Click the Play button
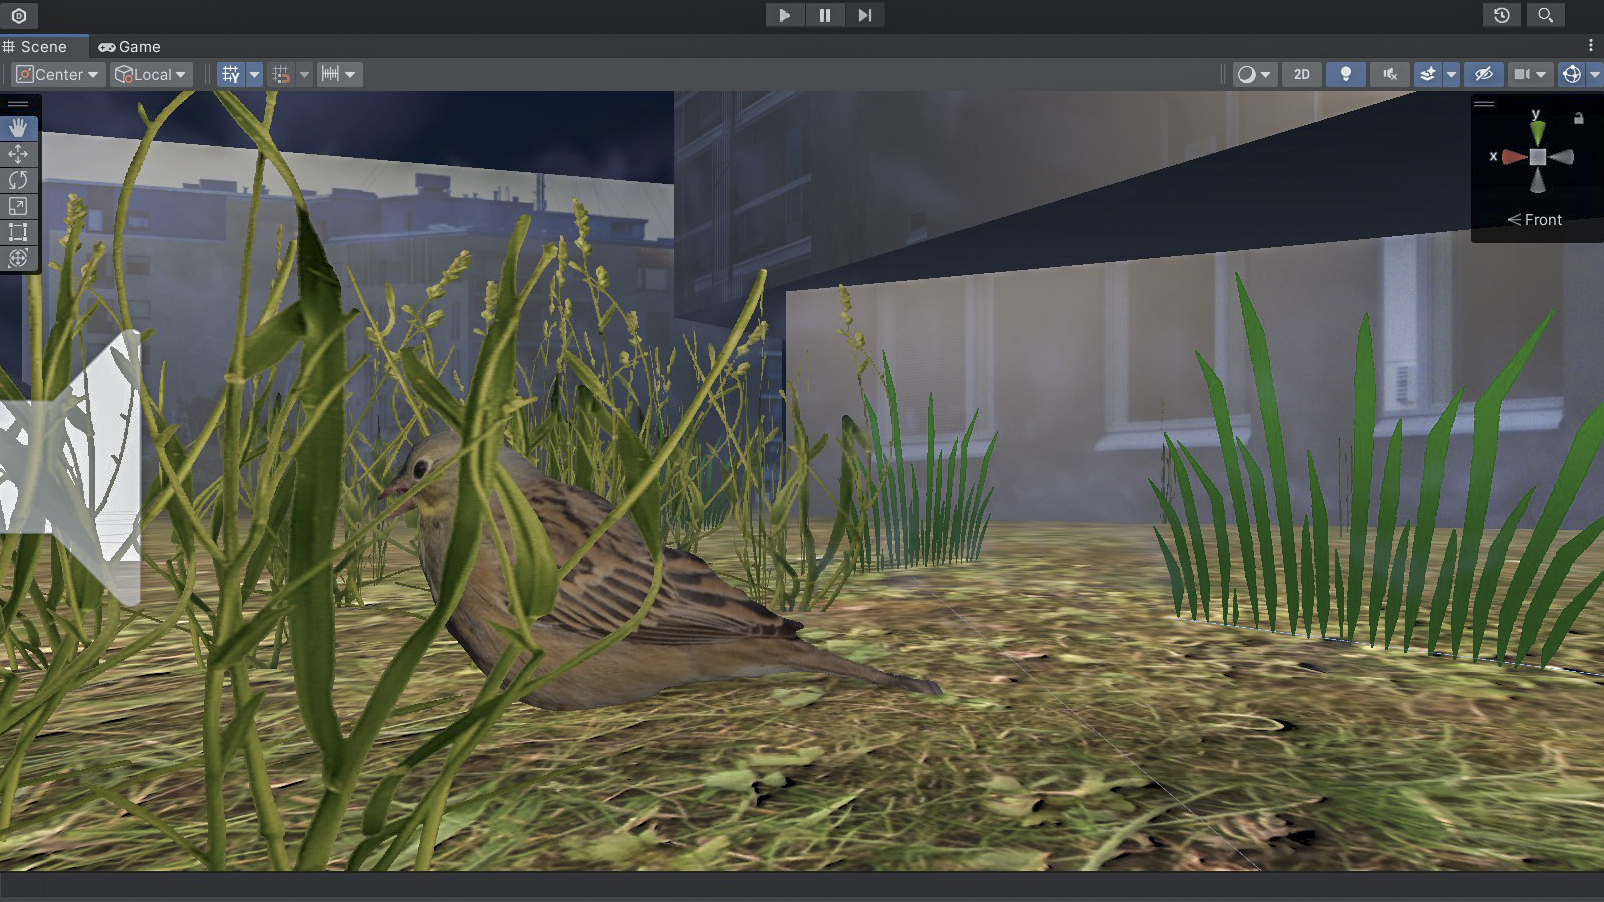The width and height of the screenshot is (1604, 902). 785,15
